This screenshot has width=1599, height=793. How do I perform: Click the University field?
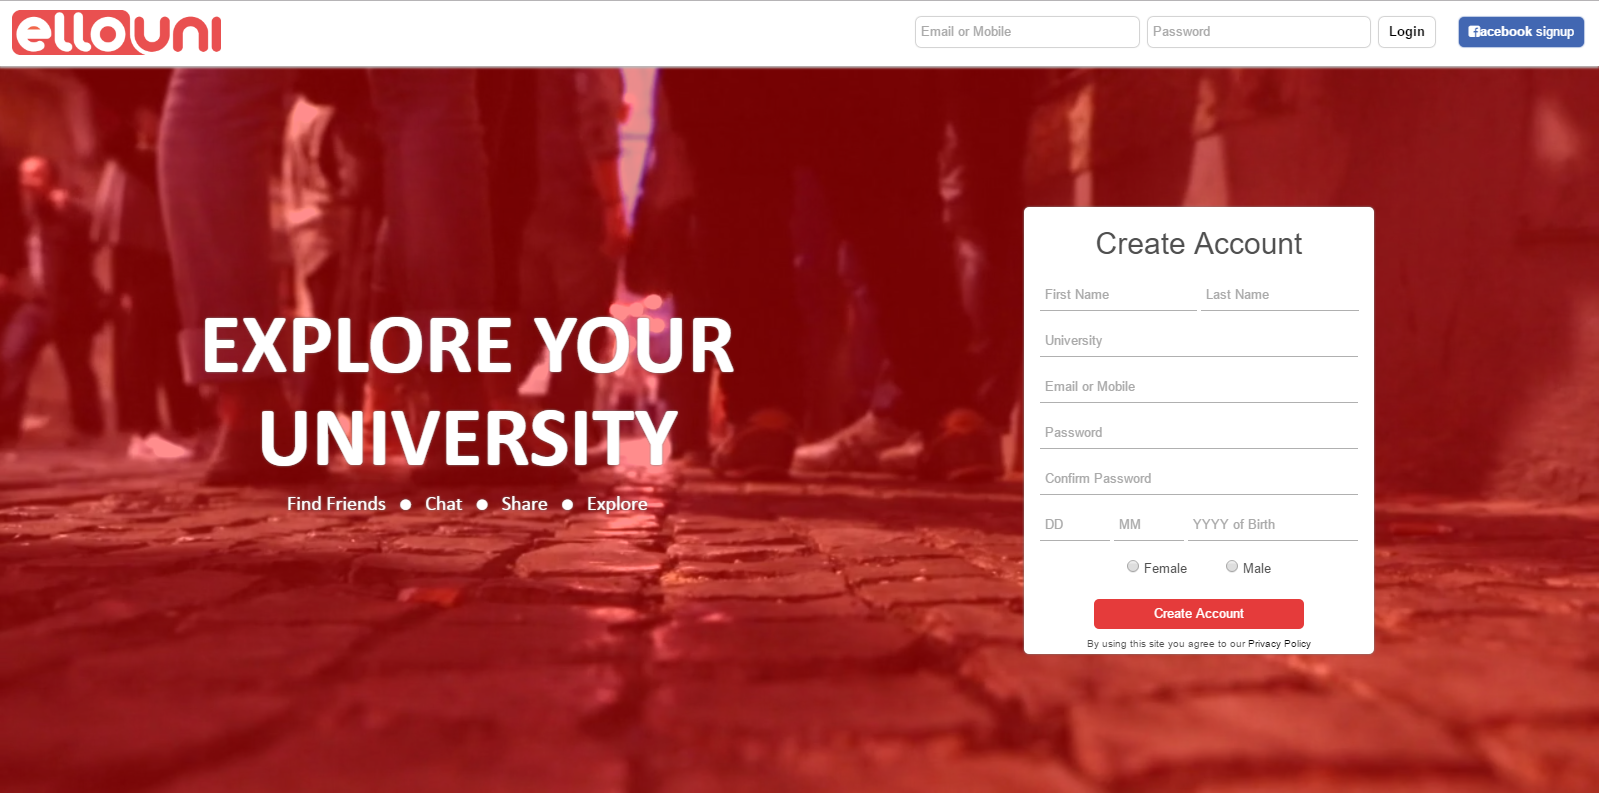[x=1199, y=341]
